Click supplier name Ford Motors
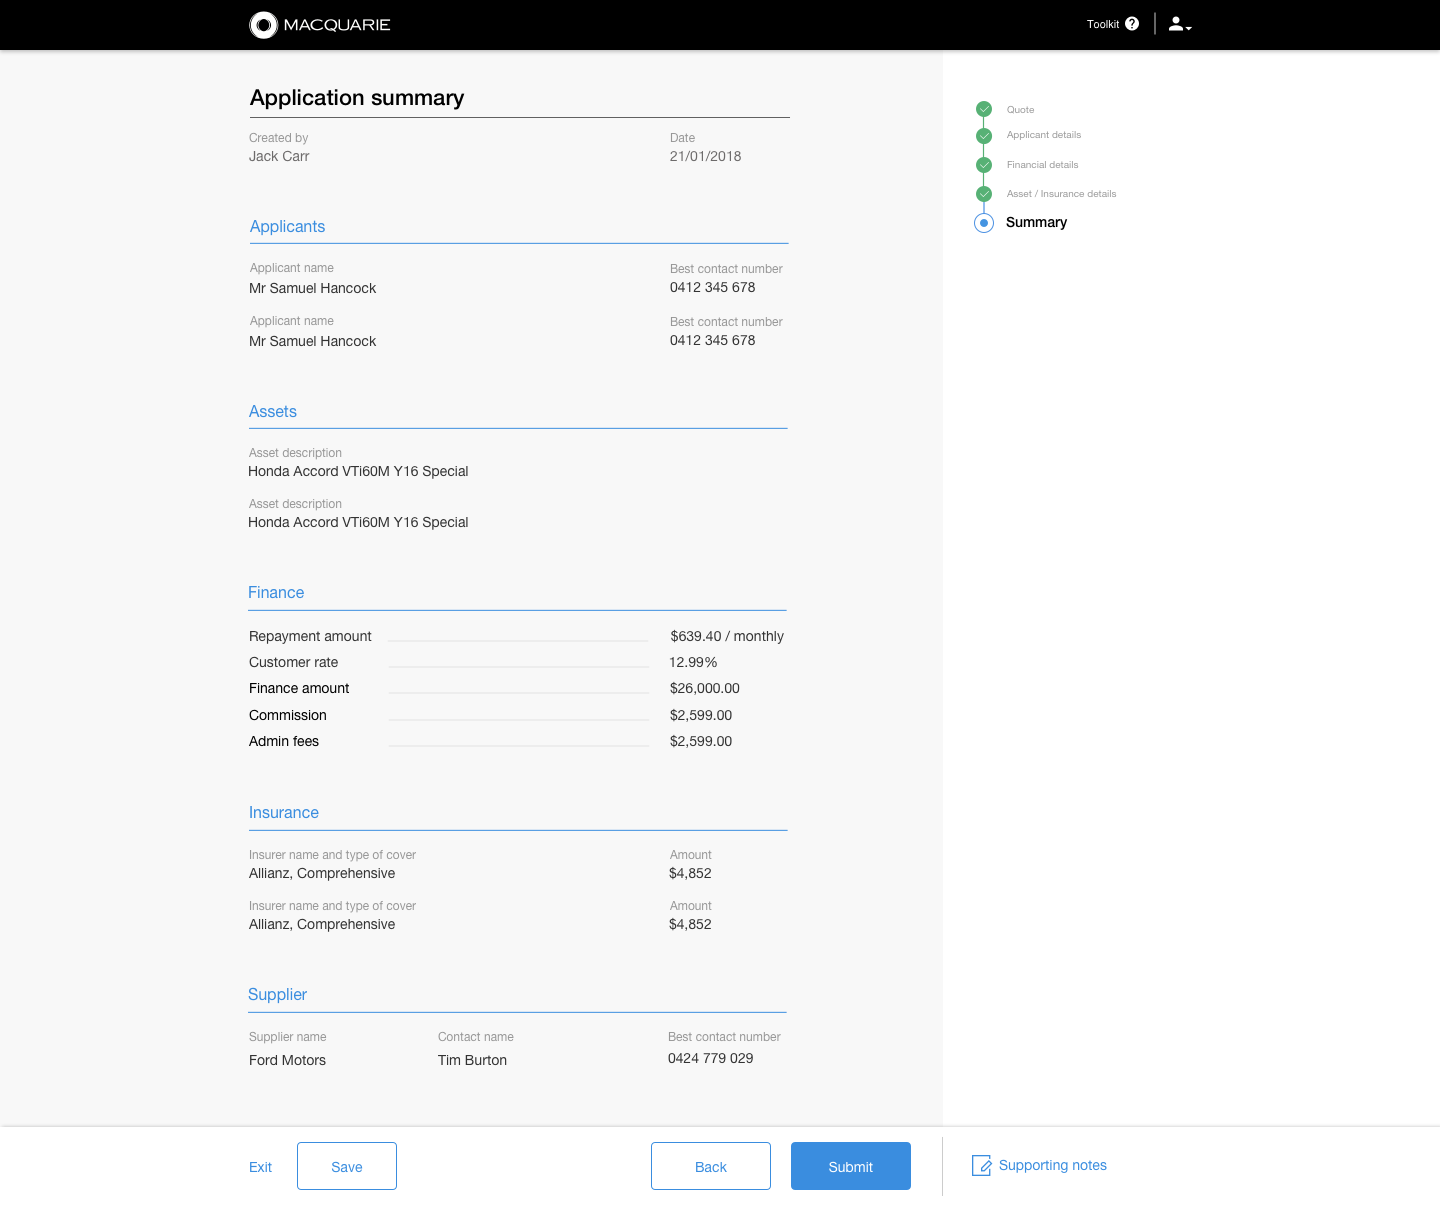Viewport: 1440px width, 1205px height. pos(287,1060)
